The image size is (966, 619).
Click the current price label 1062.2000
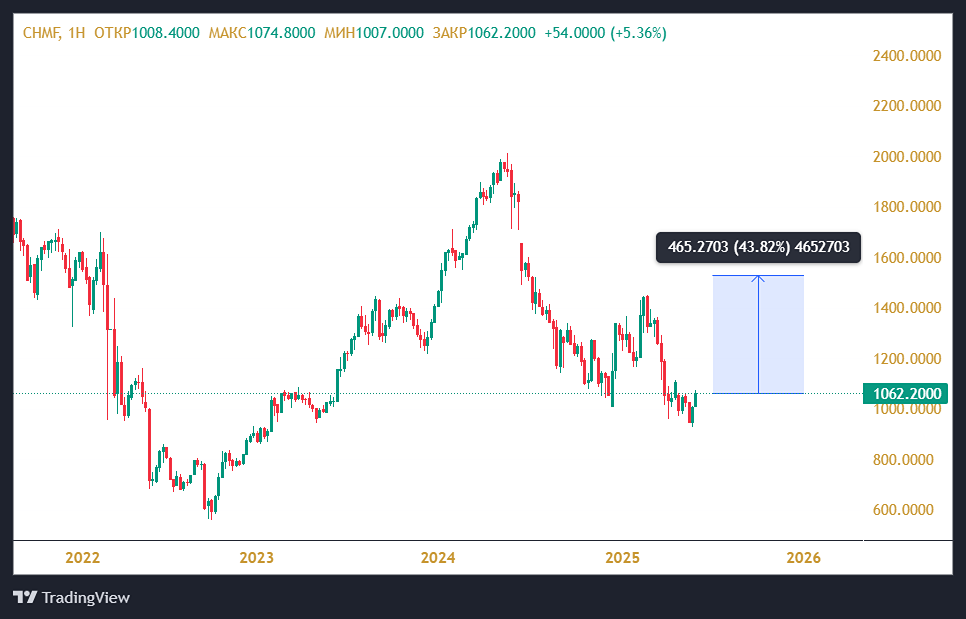click(x=907, y=394)
